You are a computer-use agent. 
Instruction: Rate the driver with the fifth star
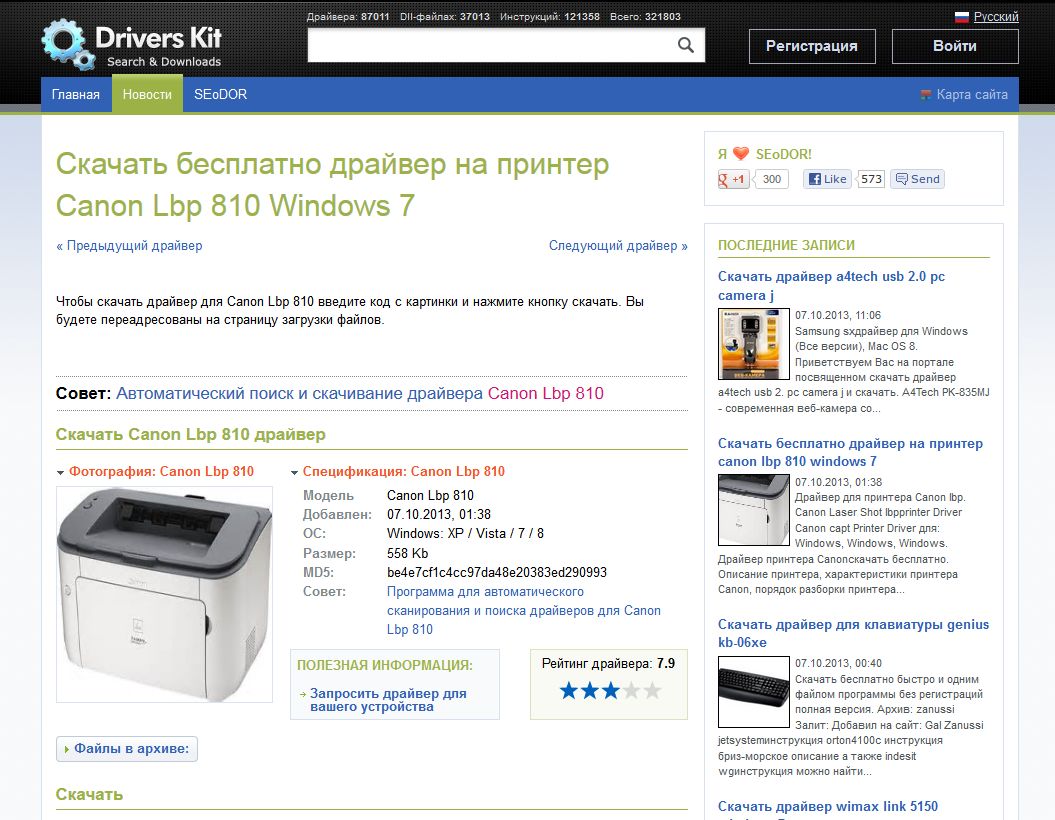coord(653,691)
